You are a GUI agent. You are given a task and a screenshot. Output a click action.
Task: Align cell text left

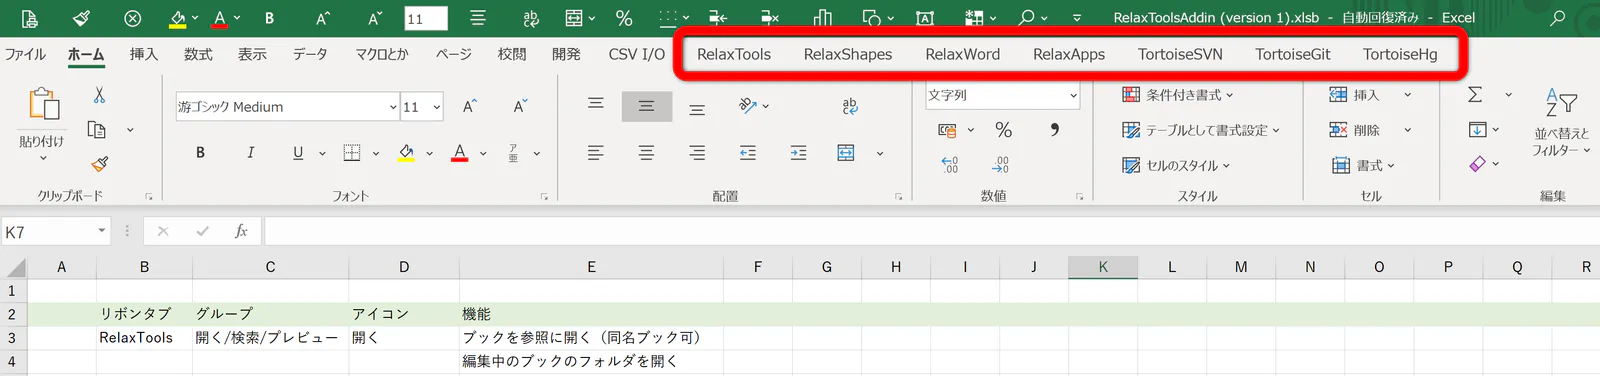click(596, 153)
